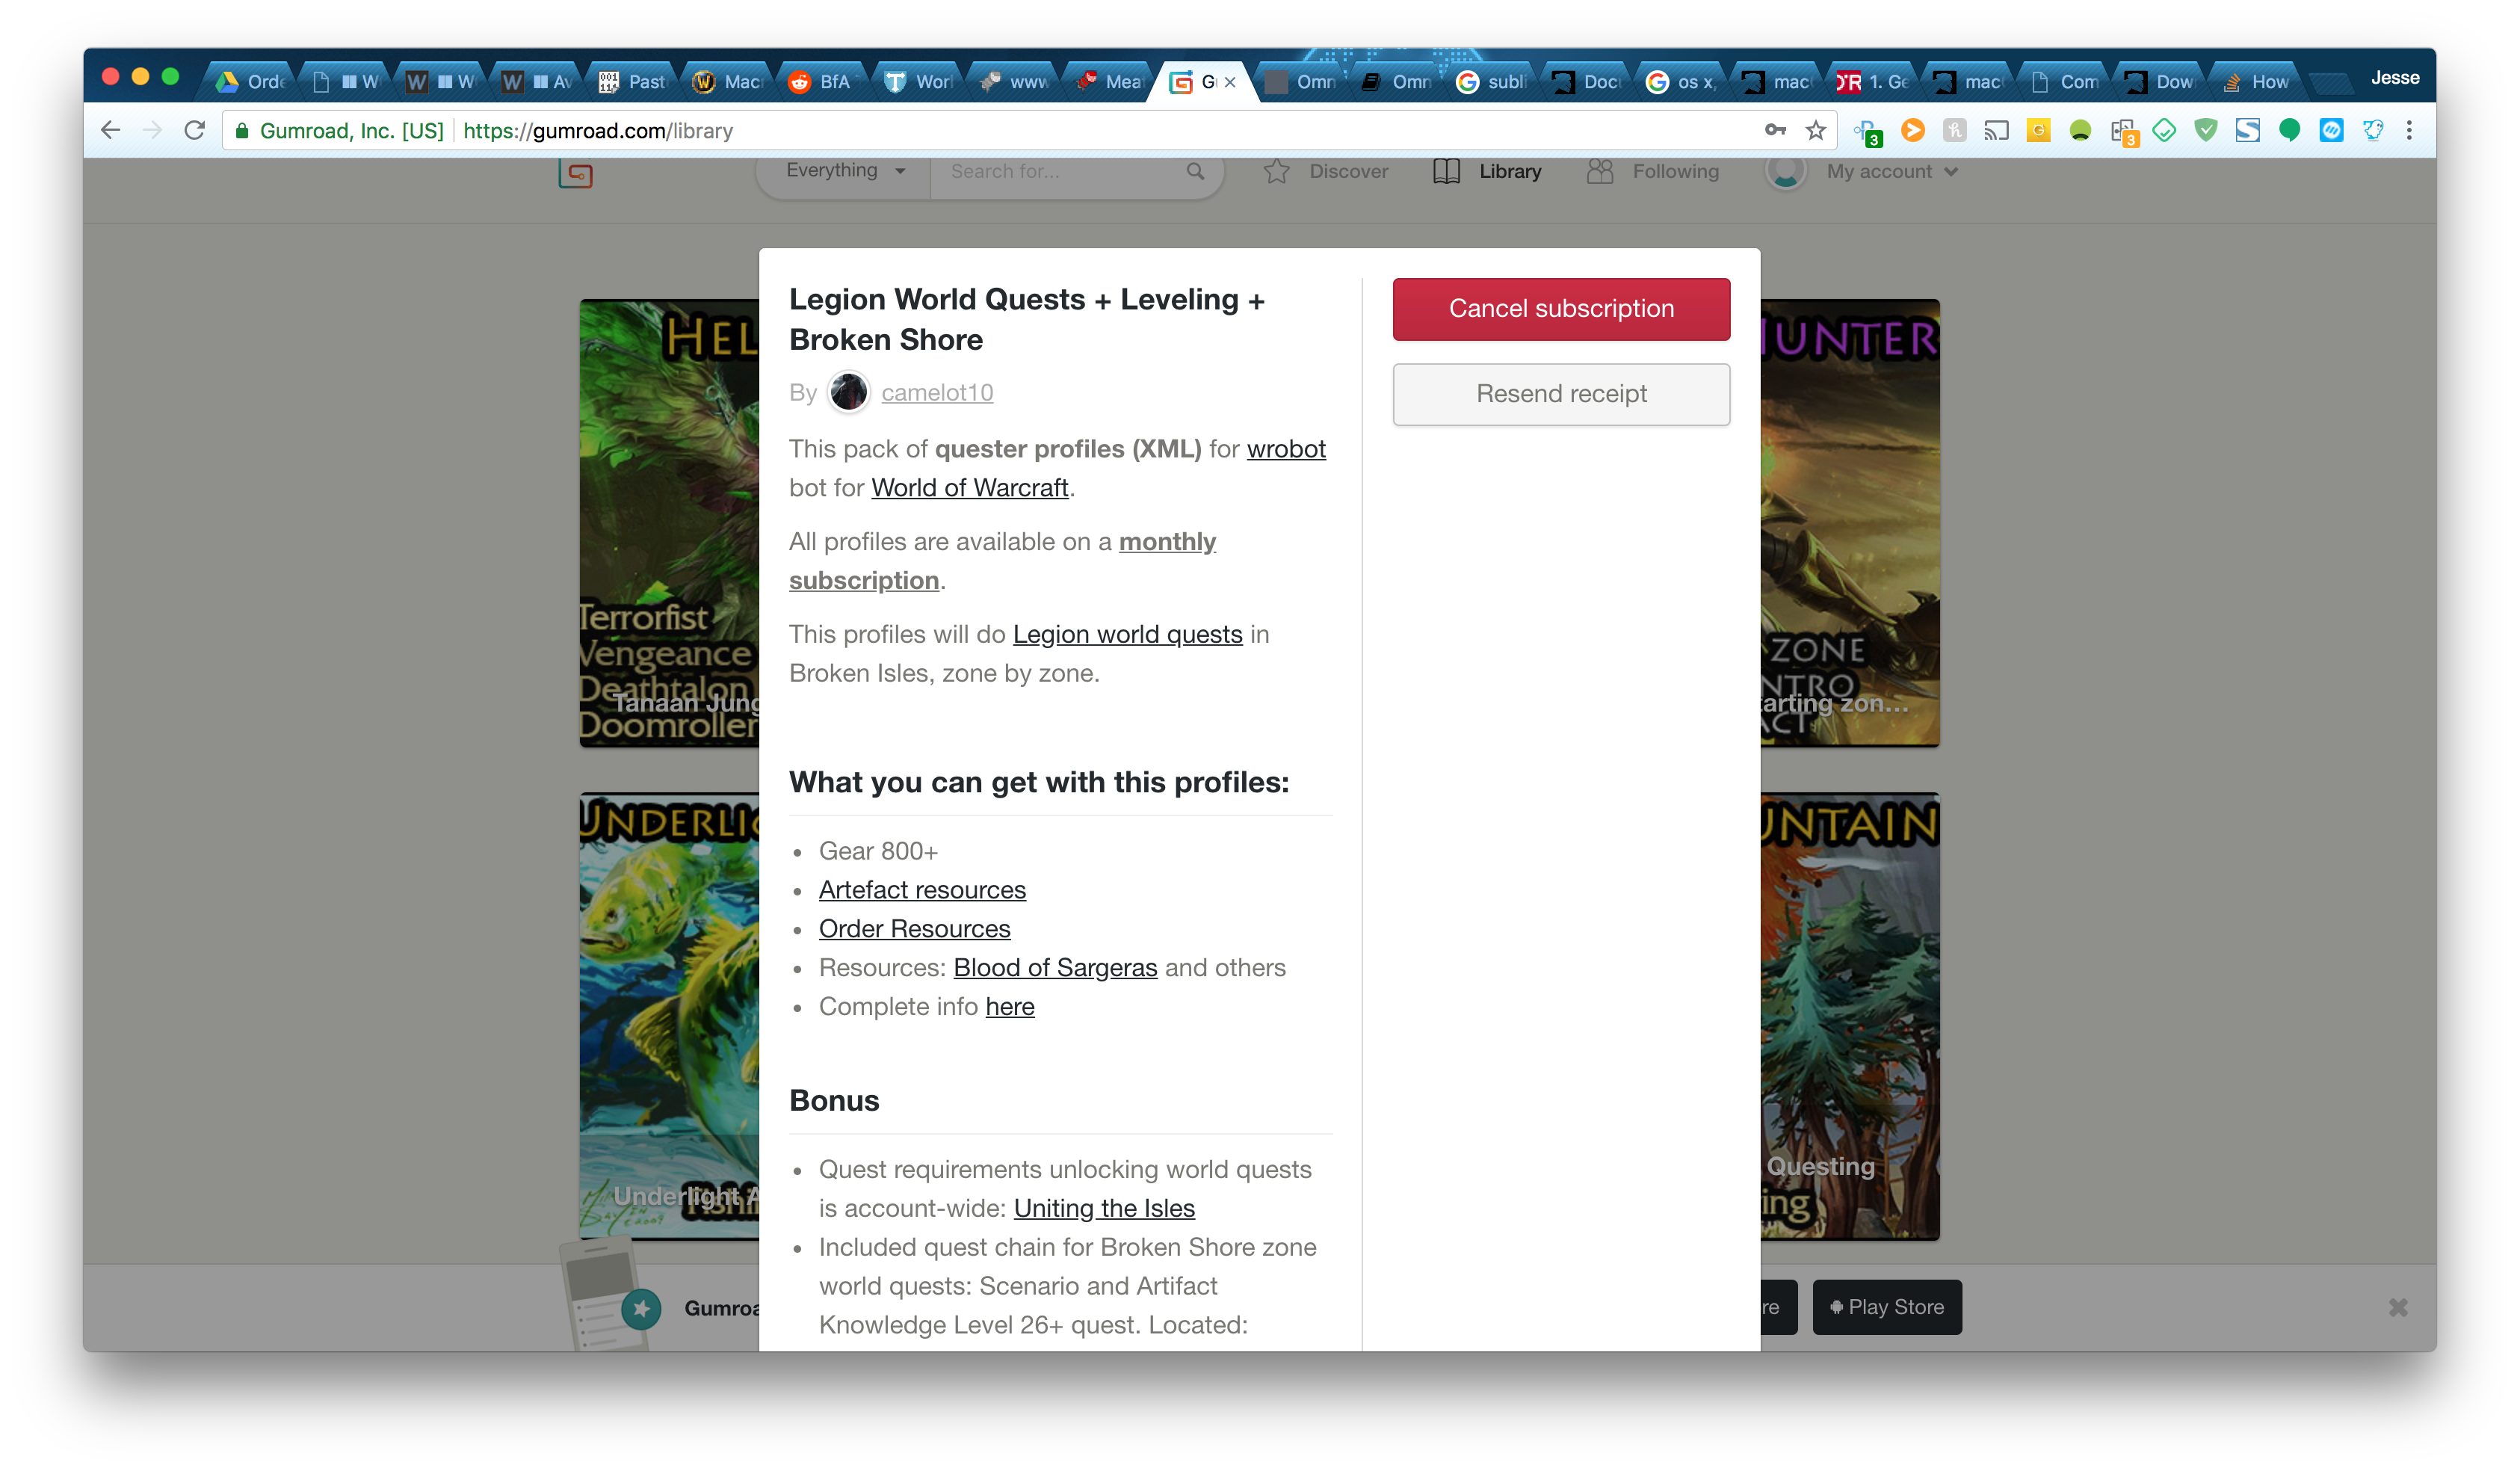Click the Gumroad logo in header
The image size is (2520, 1471).
coord(575,174)
